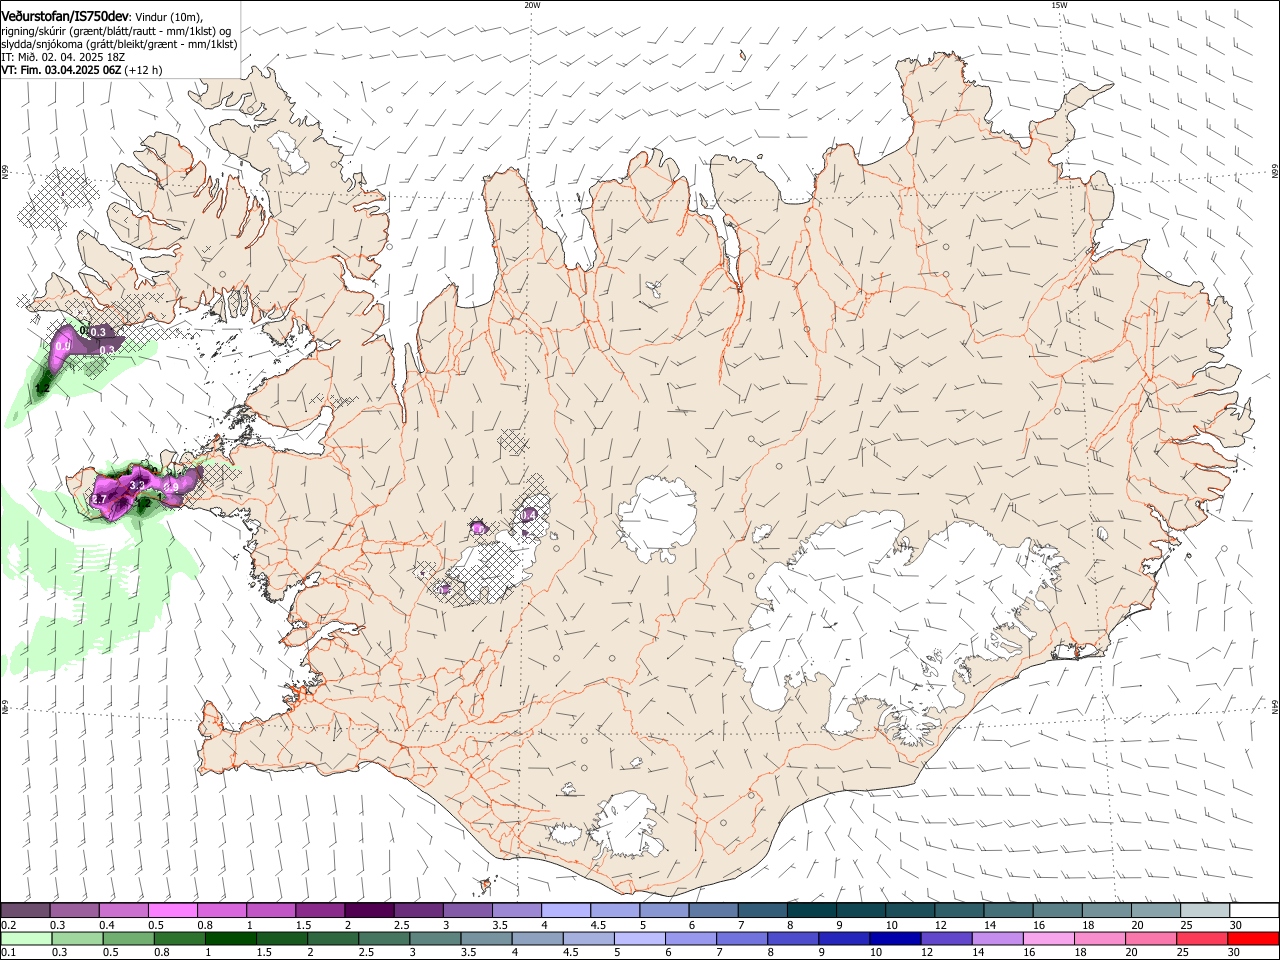Viewport: 1280px width, 960px height.
Task: Select the blue 8 mm rain swatch
Action: point(792,938)
